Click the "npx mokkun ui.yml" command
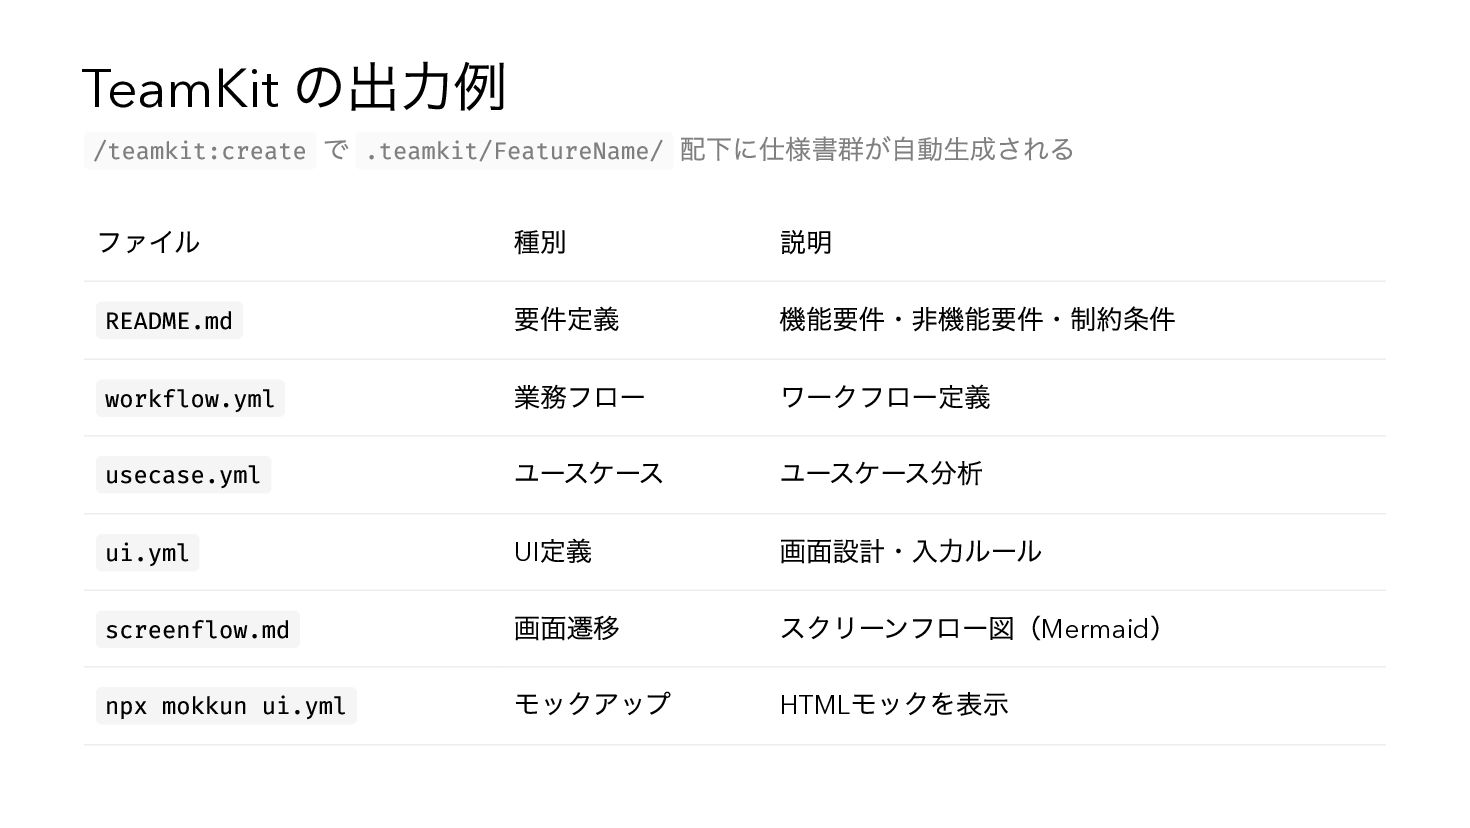1470x828 pixels. pos(226,706)
